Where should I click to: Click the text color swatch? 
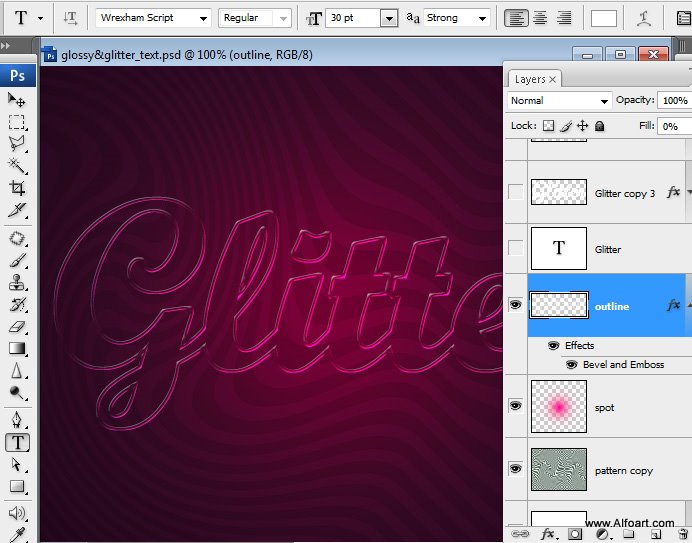pyautogui.click(x=604, y=18)
